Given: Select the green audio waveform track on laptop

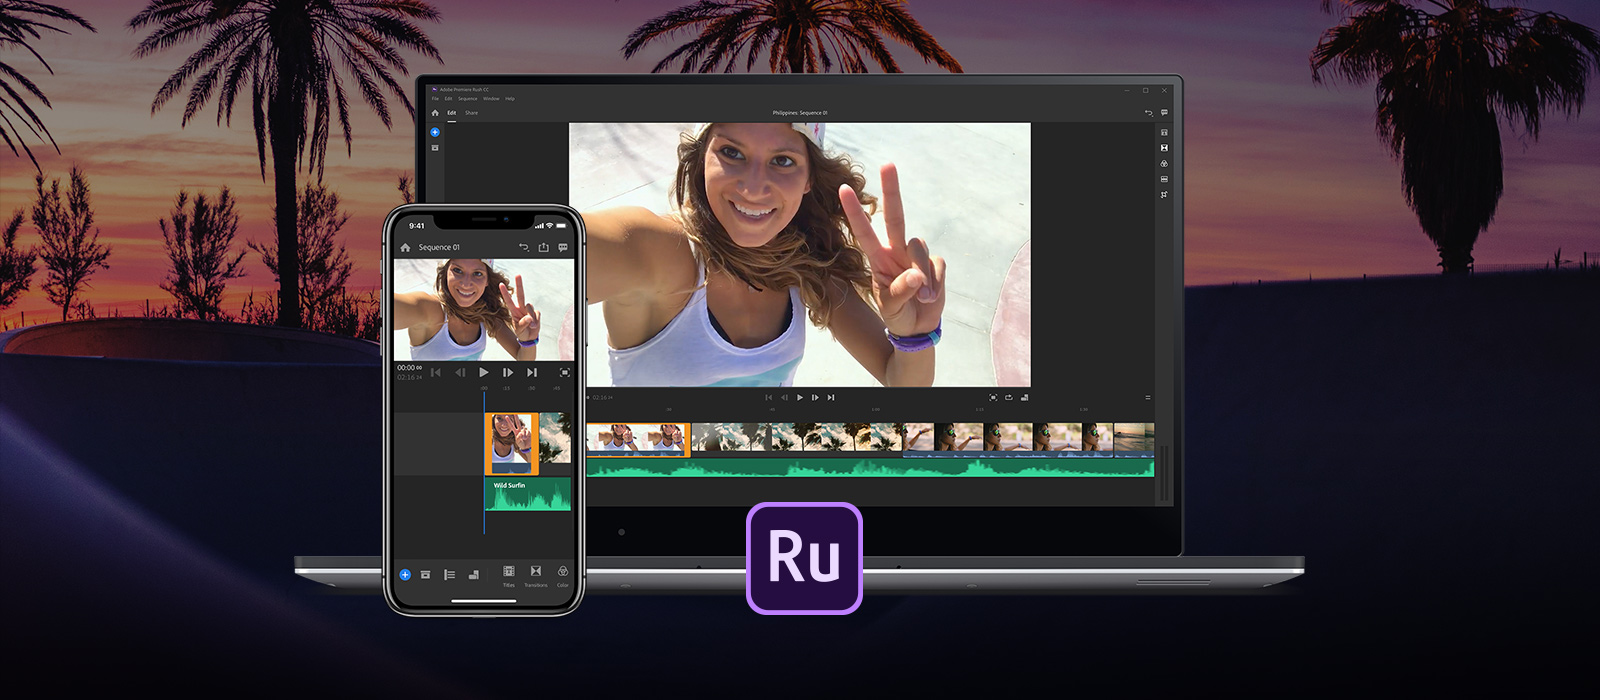Looking at the screenshot, I should 870,467.
